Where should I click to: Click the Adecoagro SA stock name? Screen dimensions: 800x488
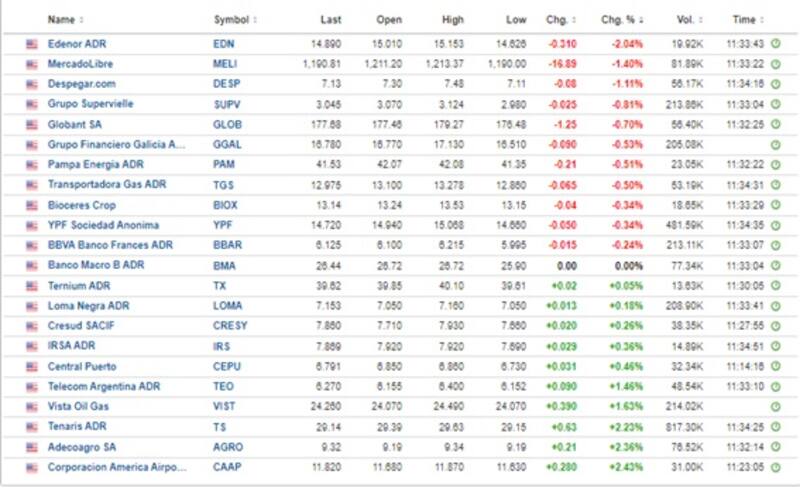(x=83, y=446)
